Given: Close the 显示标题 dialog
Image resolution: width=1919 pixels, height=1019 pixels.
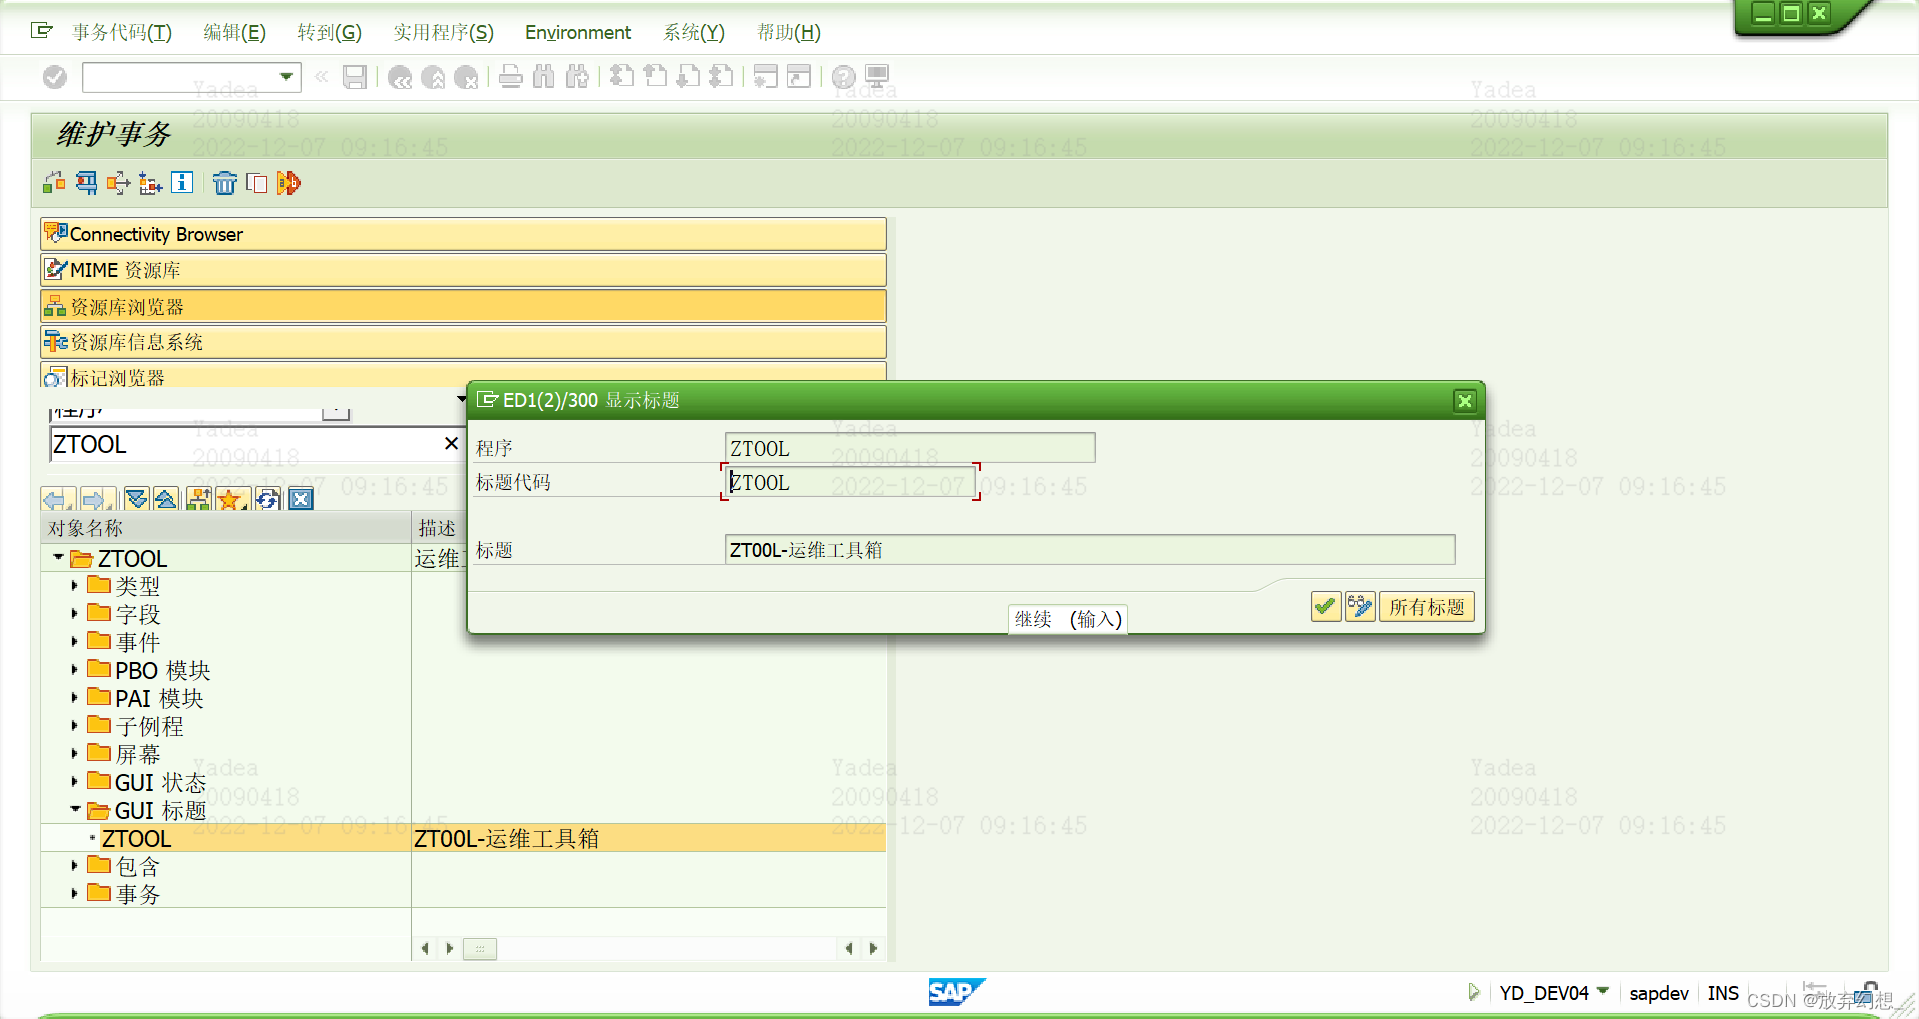Looking at the screenshot, I should coord(1465,401).
